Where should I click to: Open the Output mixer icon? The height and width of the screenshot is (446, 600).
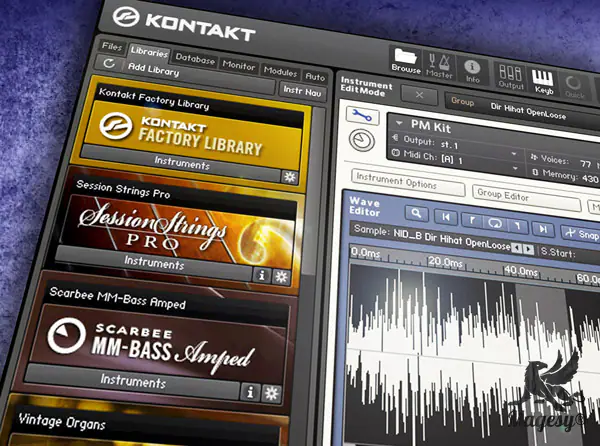511,76
